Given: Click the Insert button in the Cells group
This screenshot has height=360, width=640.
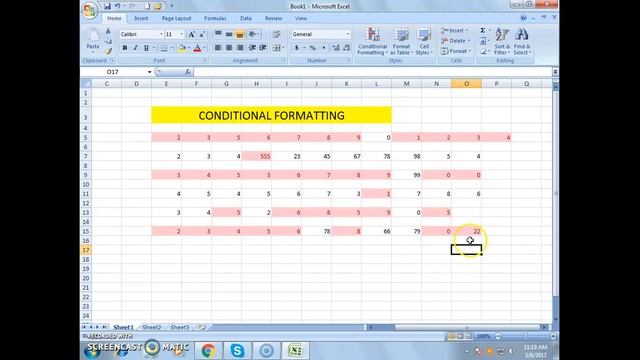Looking at the screenshot, I should (454, 31).
